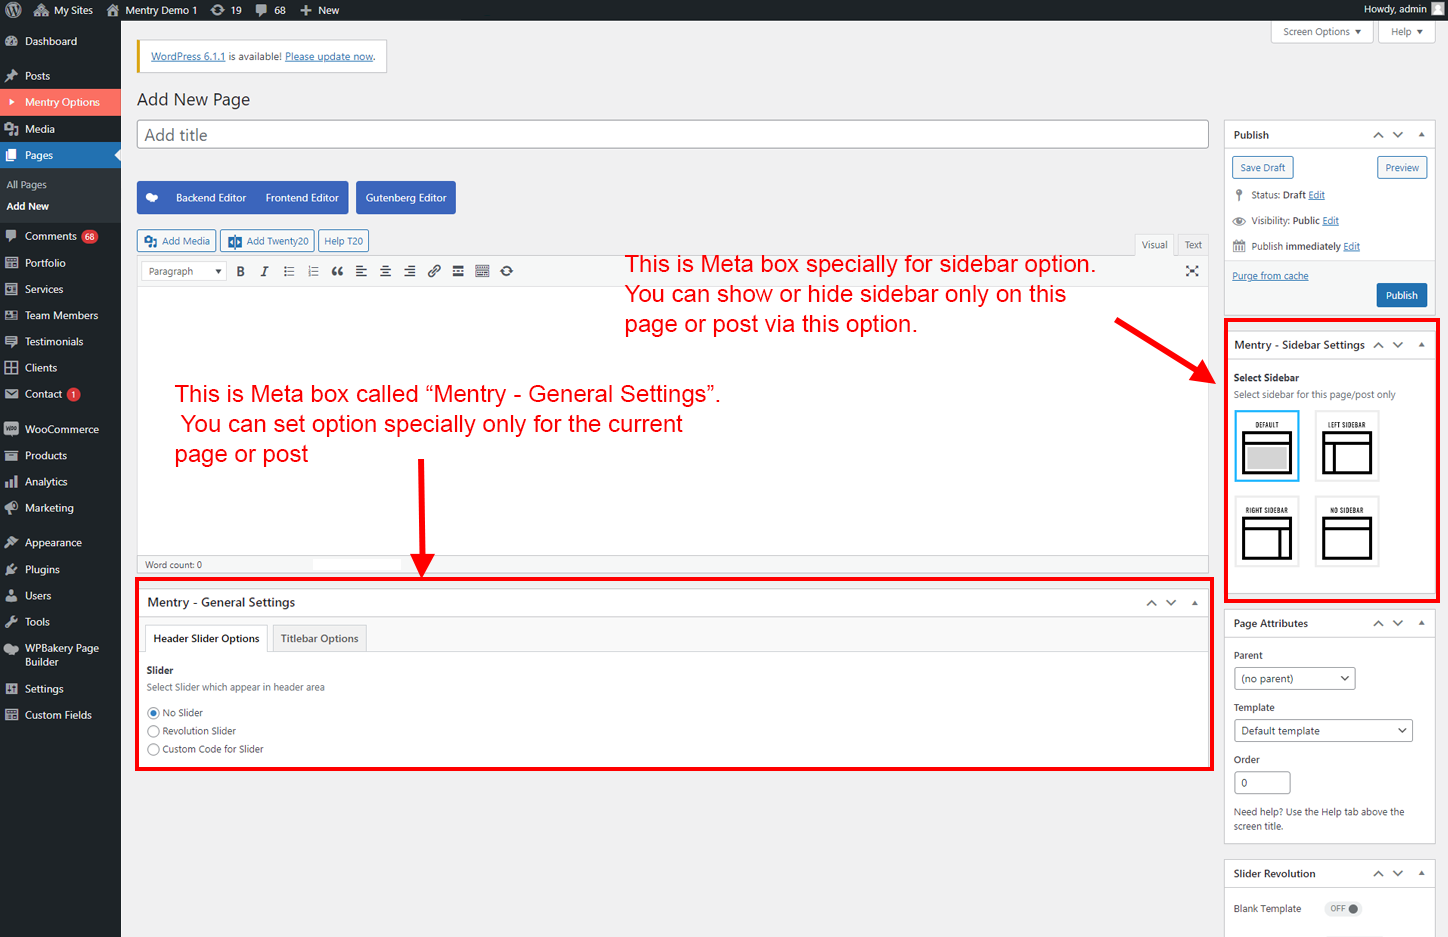
Task: Expand the Template dropdown
Action: pos(1322,731)
